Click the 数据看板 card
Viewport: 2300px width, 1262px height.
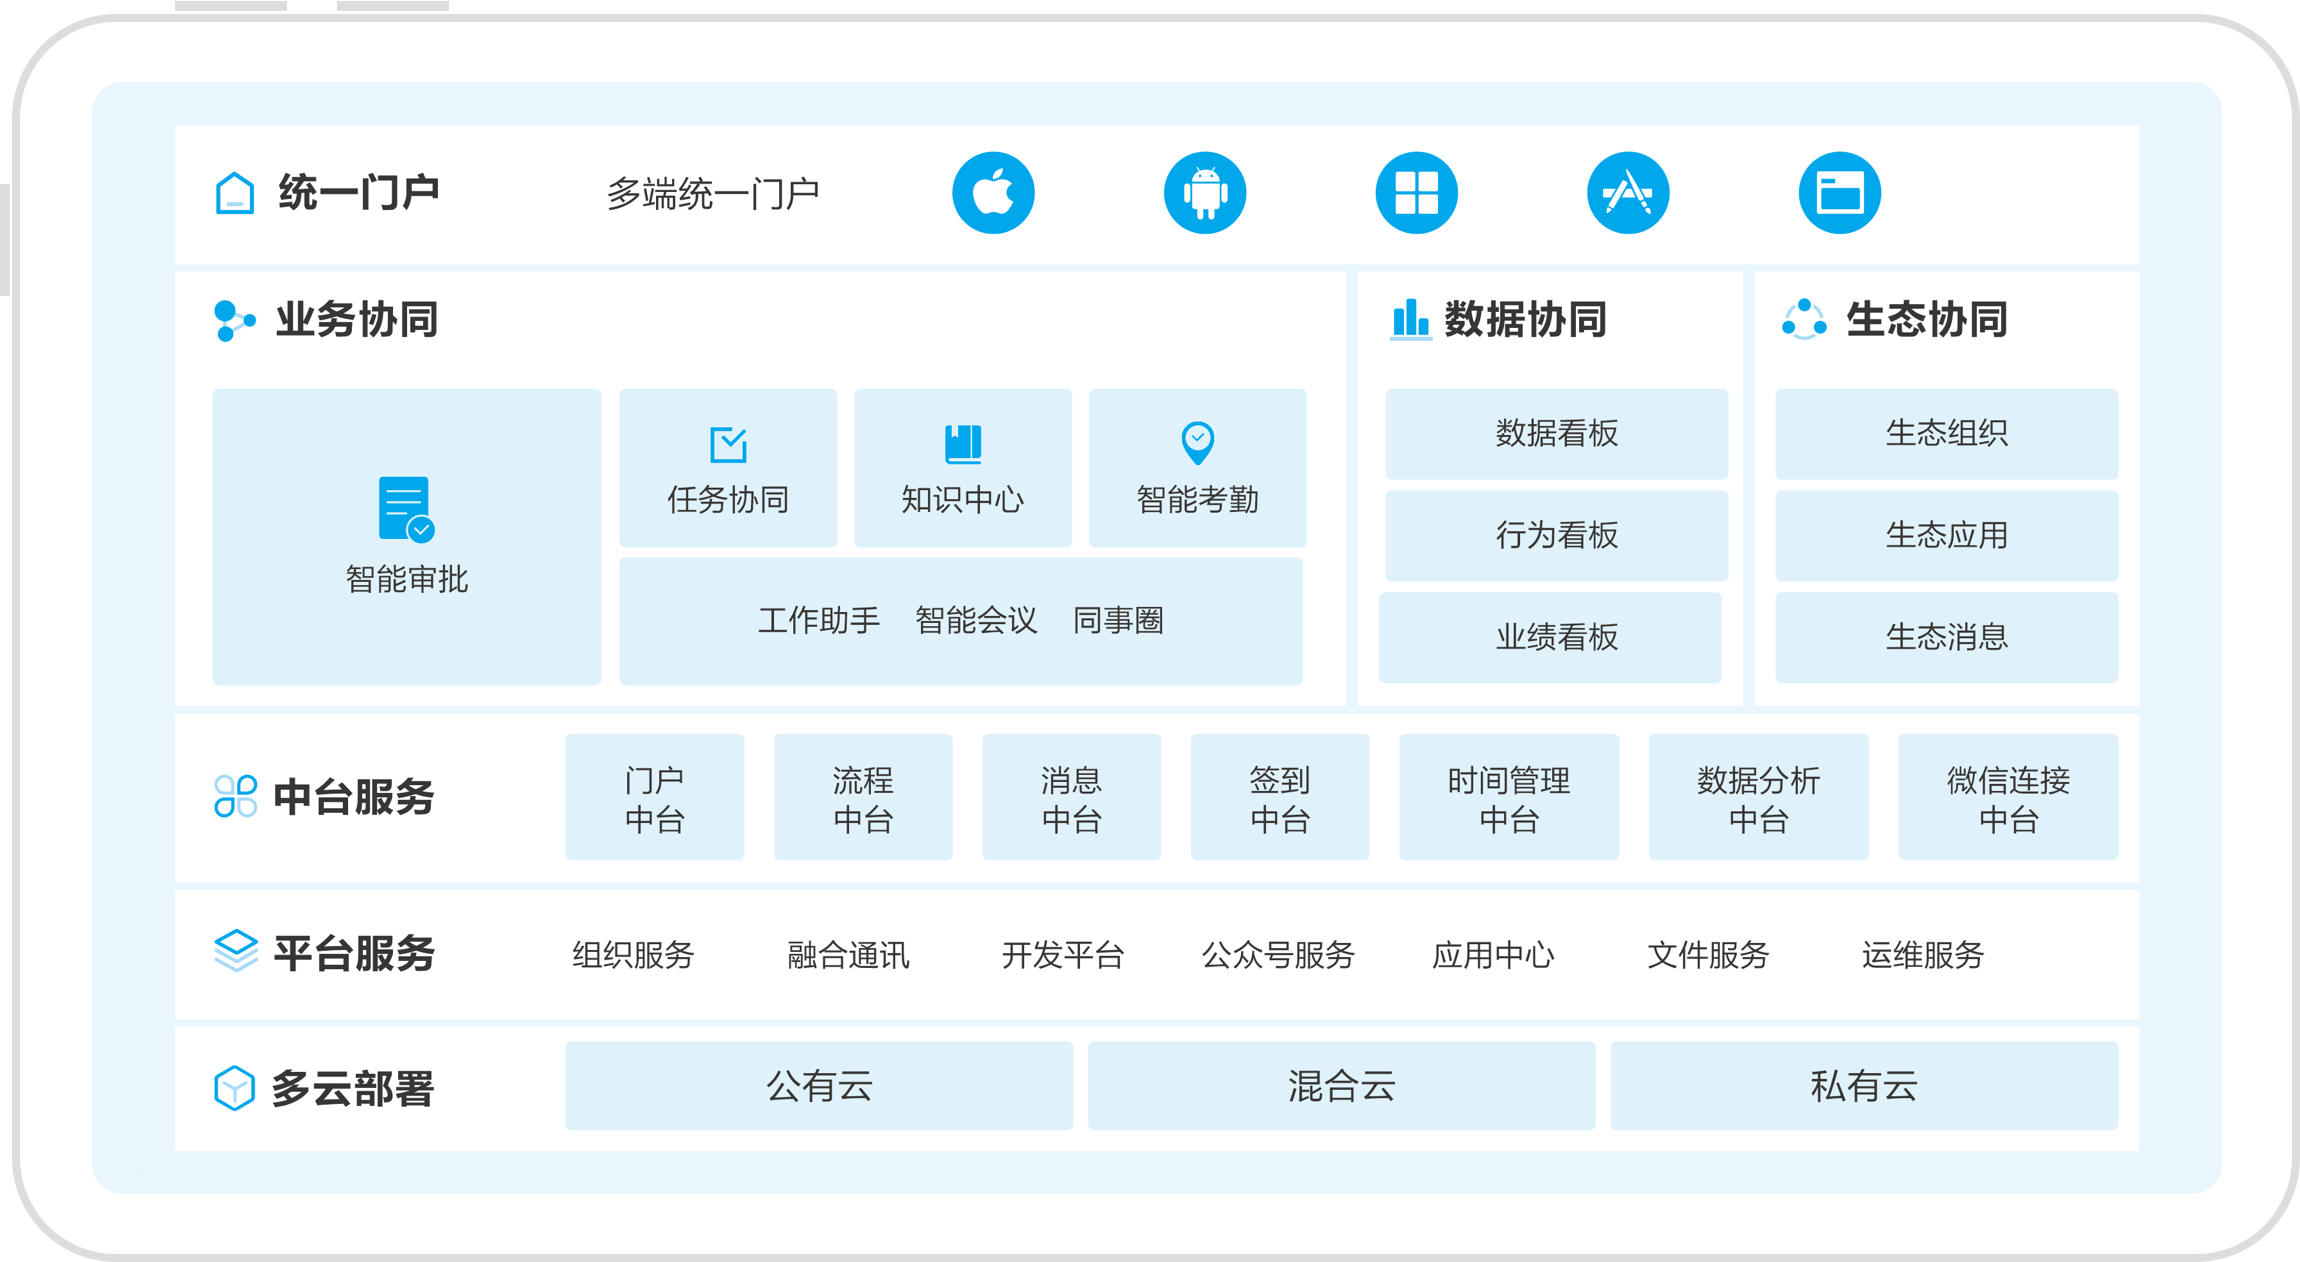(x=1555, y=434)
